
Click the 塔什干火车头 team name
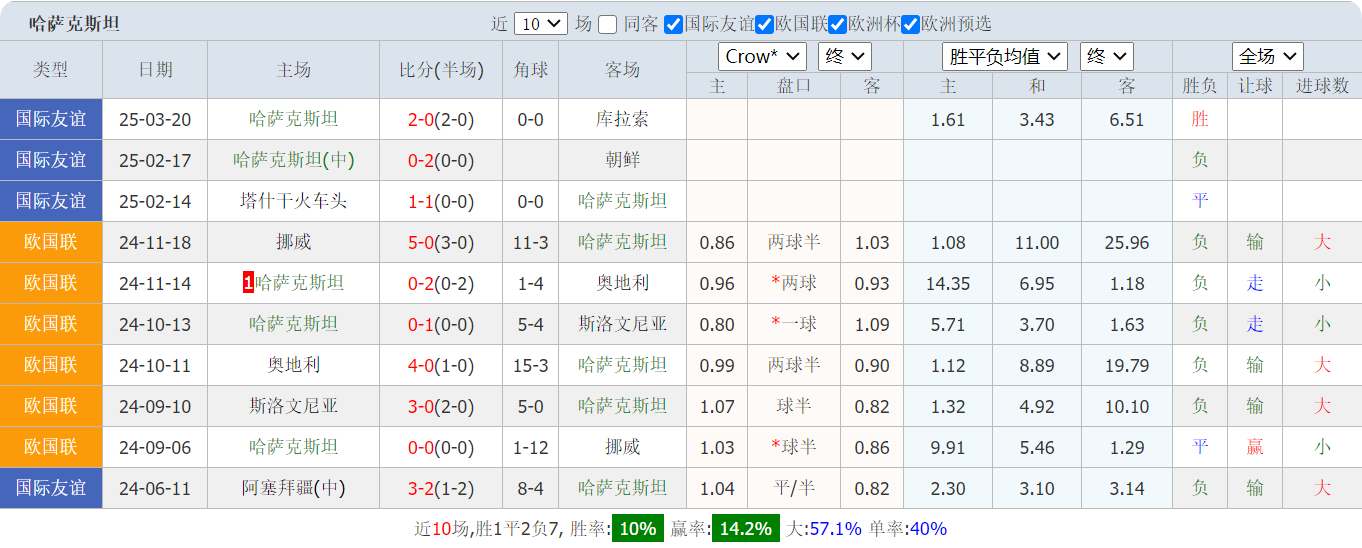[x=293, y=201]
